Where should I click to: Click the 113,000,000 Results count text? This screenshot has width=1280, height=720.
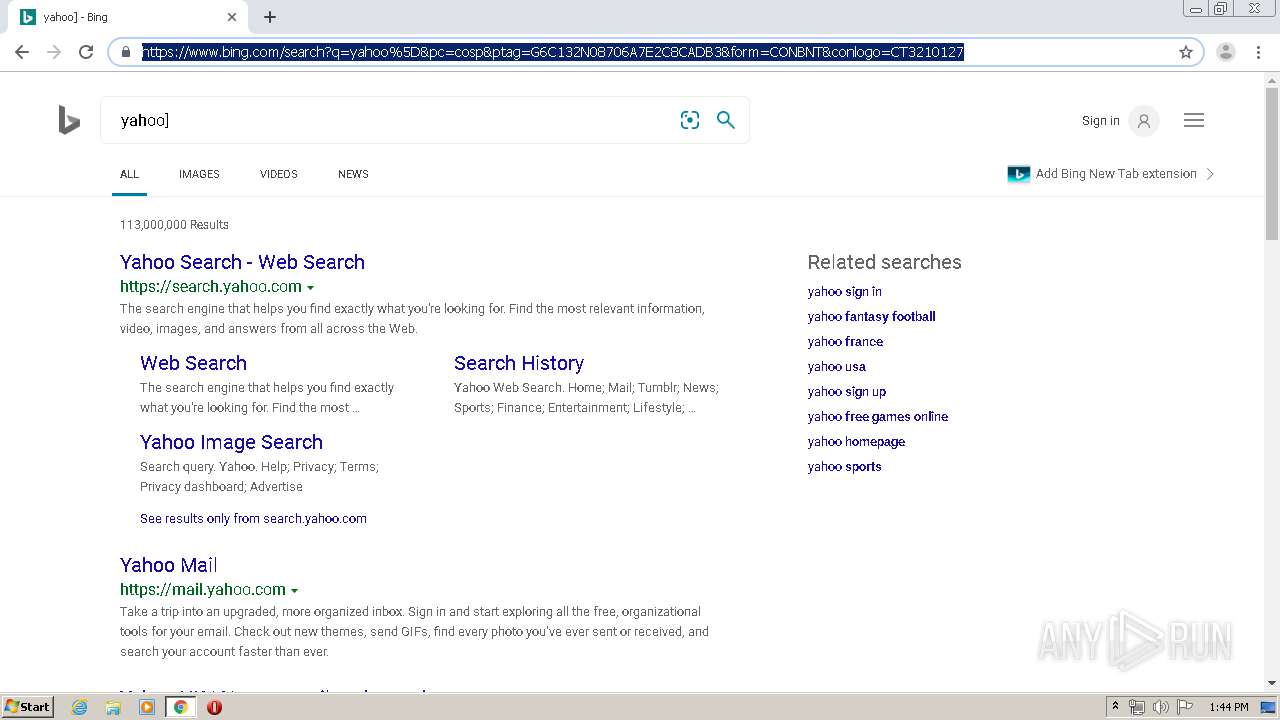pyautogui.click(x=174, y=225)
